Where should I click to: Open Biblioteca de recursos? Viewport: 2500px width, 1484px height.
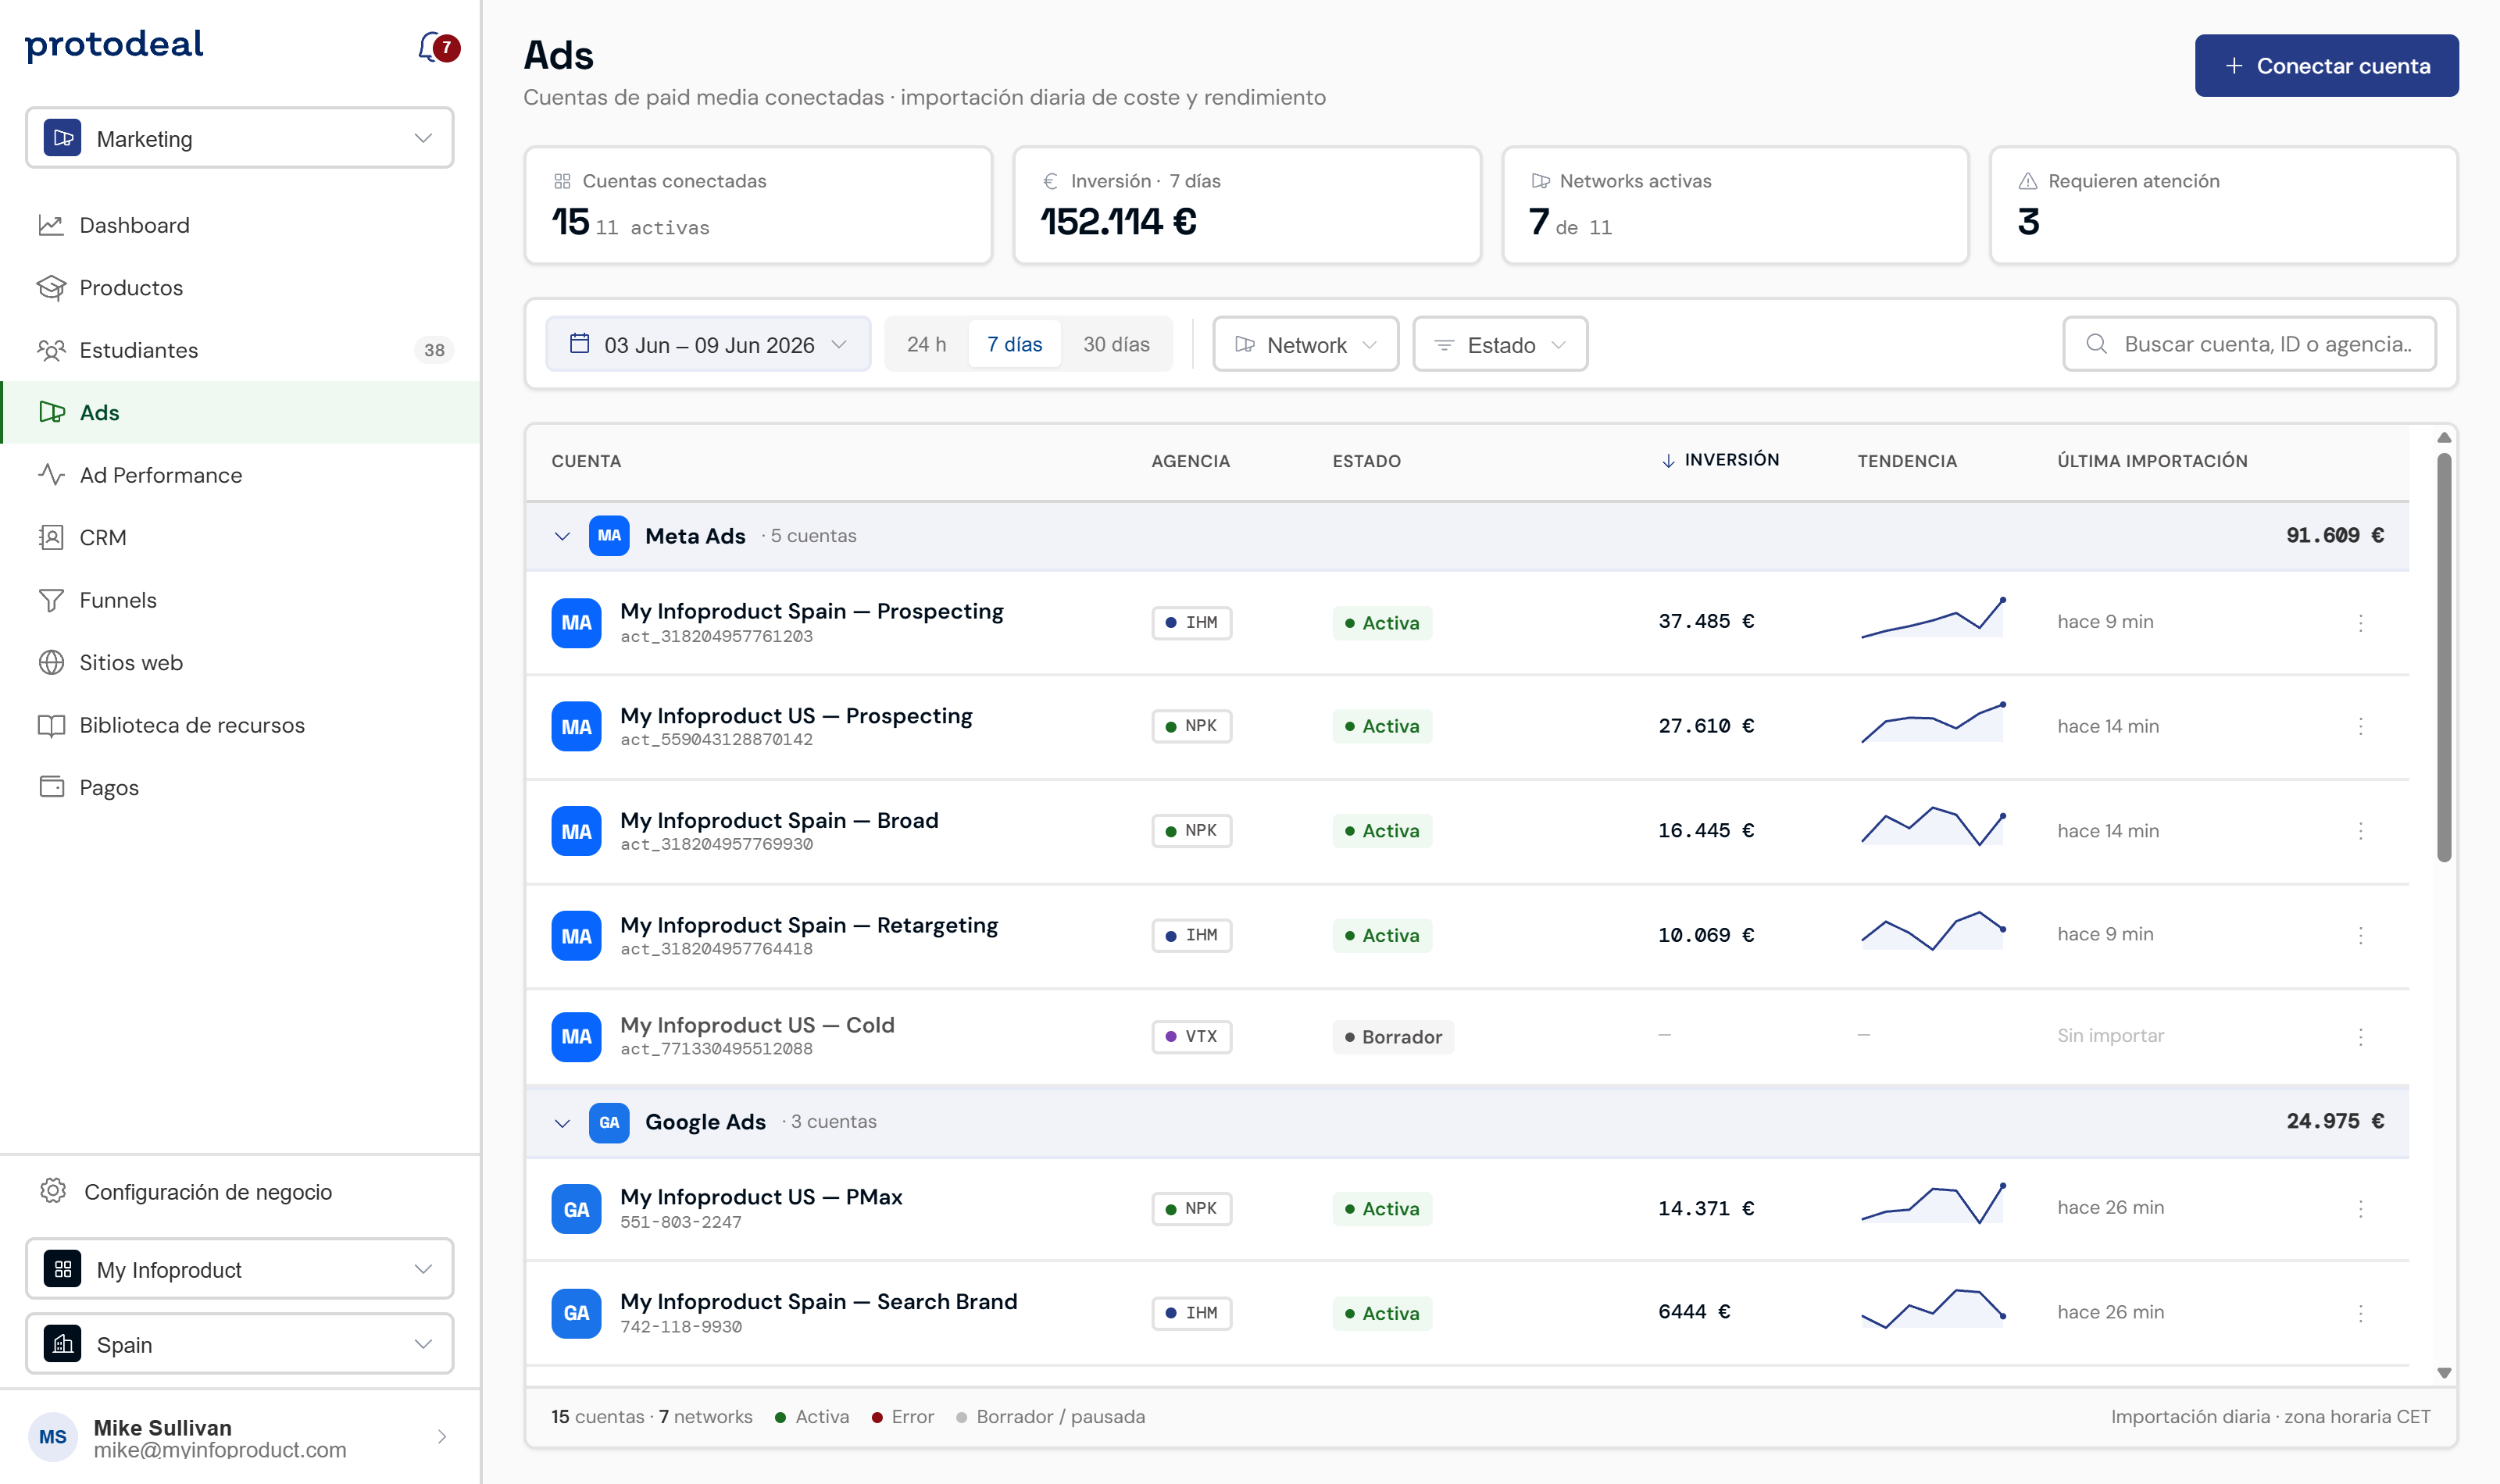(240, 725)
